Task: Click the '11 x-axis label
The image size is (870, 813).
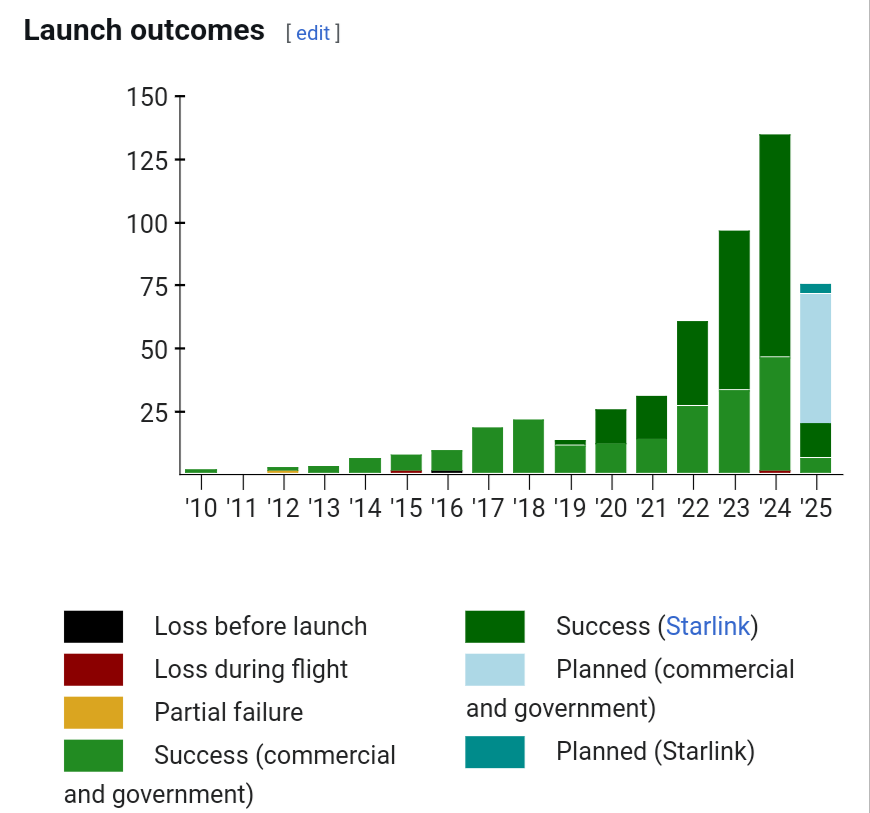Action: tap(242, 508)
